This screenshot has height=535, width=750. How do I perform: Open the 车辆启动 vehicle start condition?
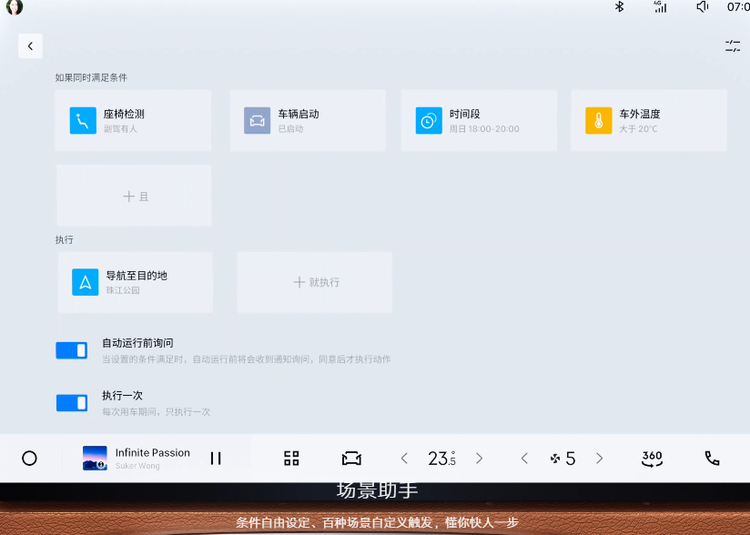click(307, 121)
